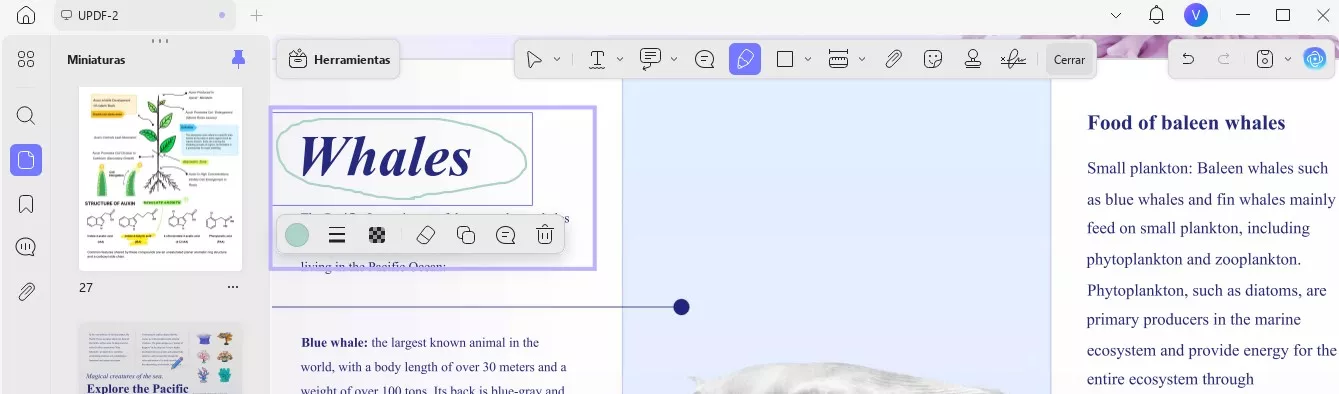Click the attachment paperclip in toolbar
Viewport: 1339px width, 394px height.
click(894, 59)
